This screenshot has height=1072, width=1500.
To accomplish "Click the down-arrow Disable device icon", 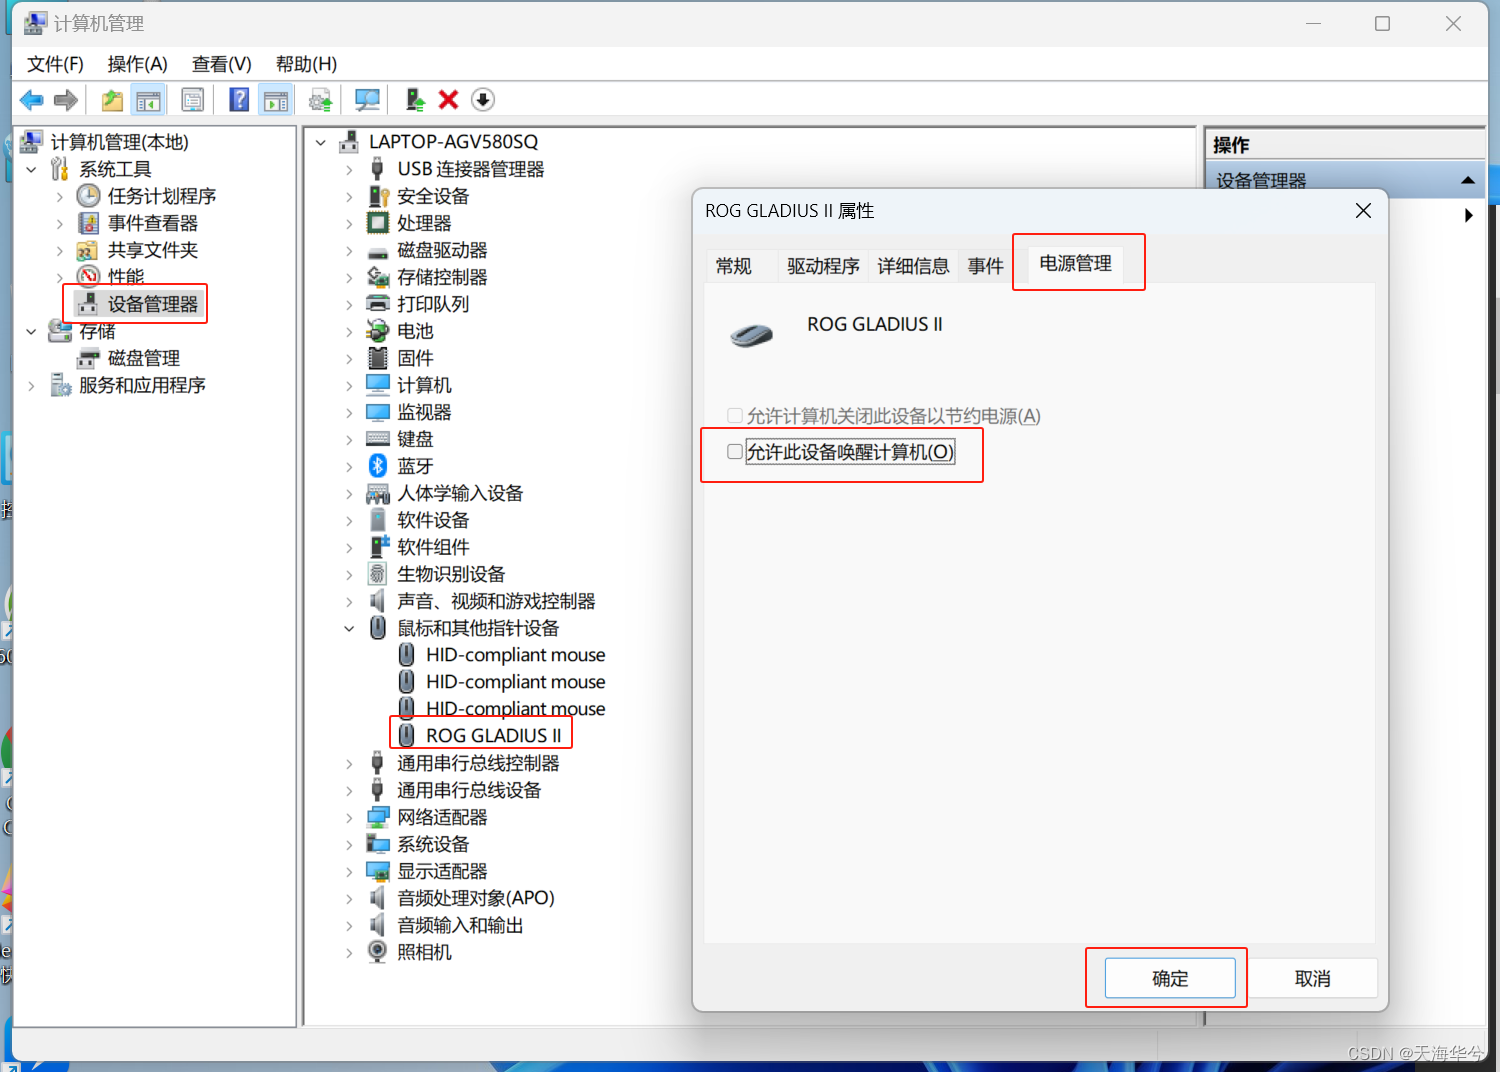I will coord(483,100).
